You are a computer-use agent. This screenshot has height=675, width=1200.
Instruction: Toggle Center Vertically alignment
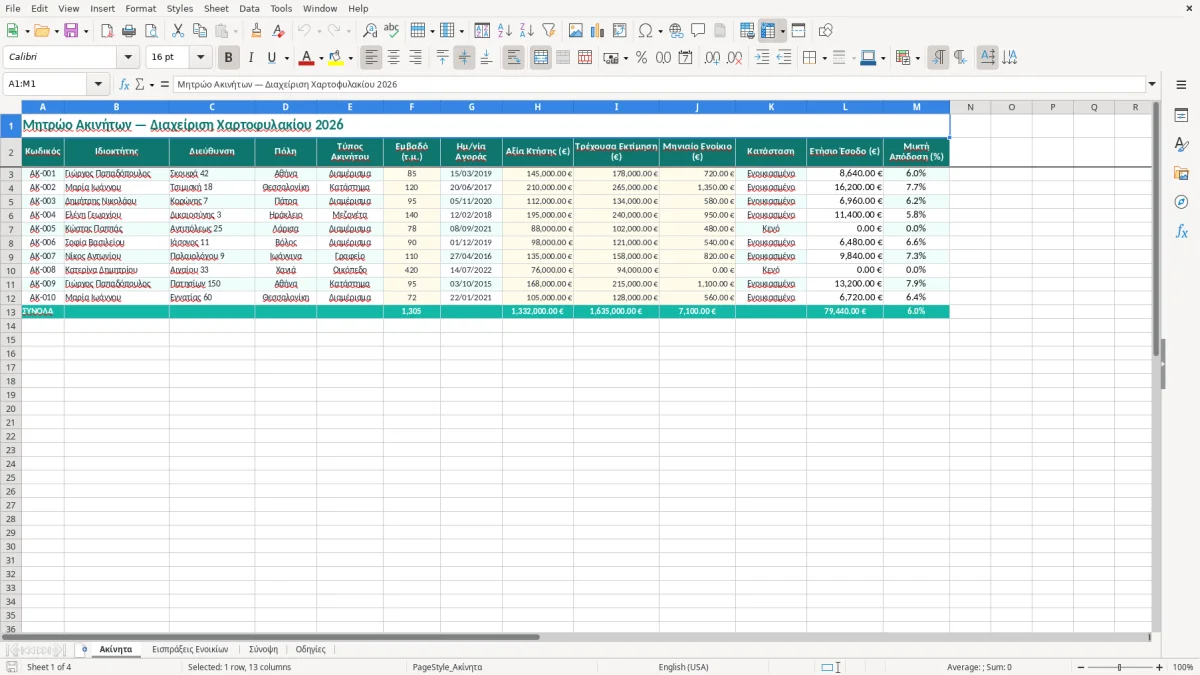[x=464, y=58]
